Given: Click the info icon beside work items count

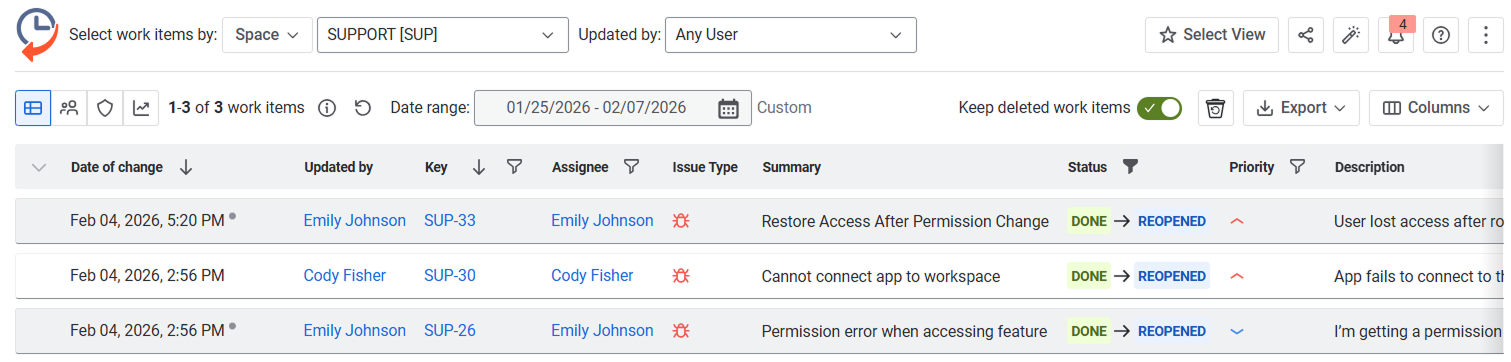Looking at the screenshot, I should [326, 108].
